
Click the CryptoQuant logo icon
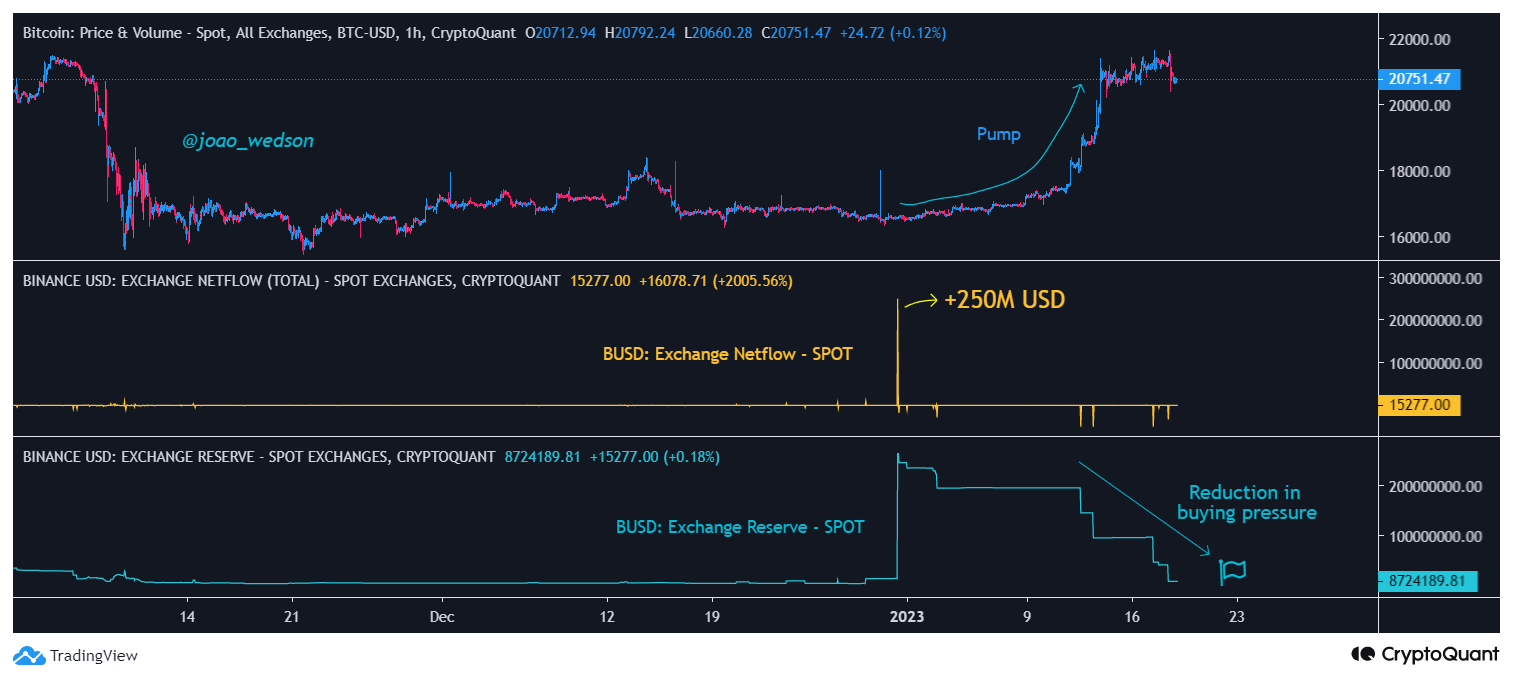(x=1362, y=655)
